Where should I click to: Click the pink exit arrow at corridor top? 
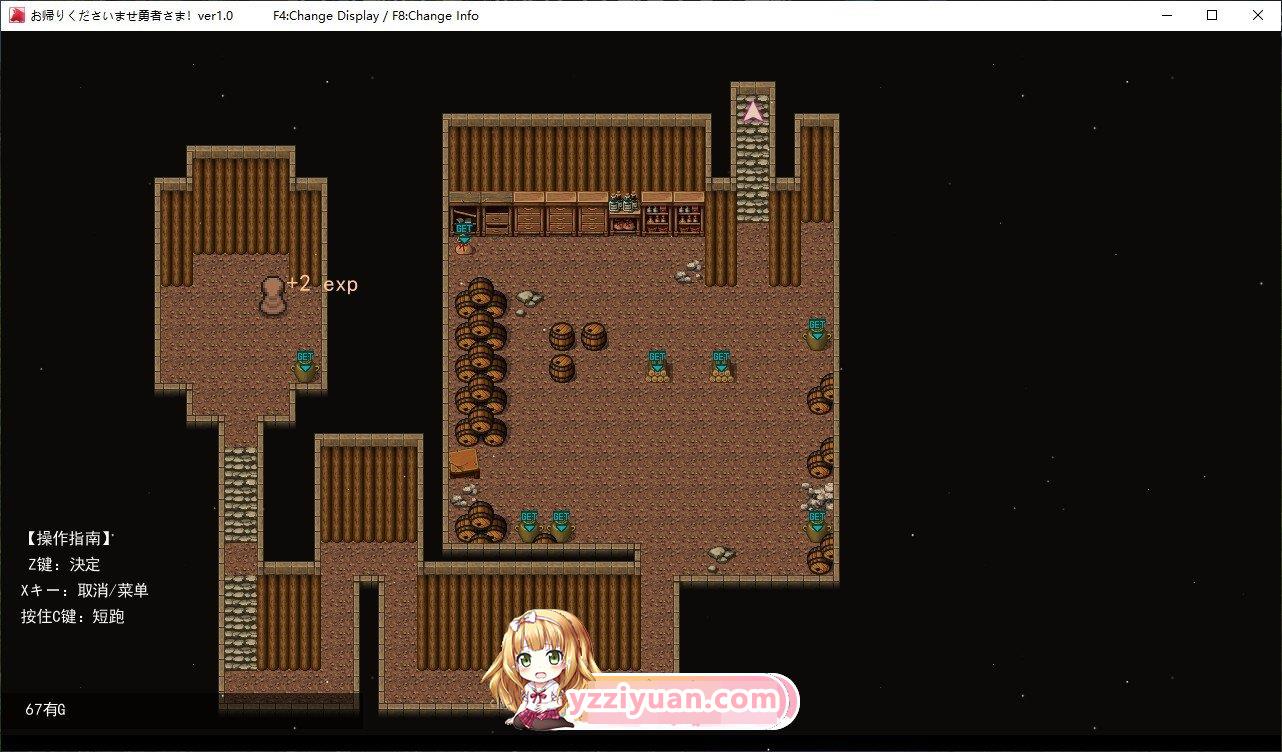tap(753, 110)
